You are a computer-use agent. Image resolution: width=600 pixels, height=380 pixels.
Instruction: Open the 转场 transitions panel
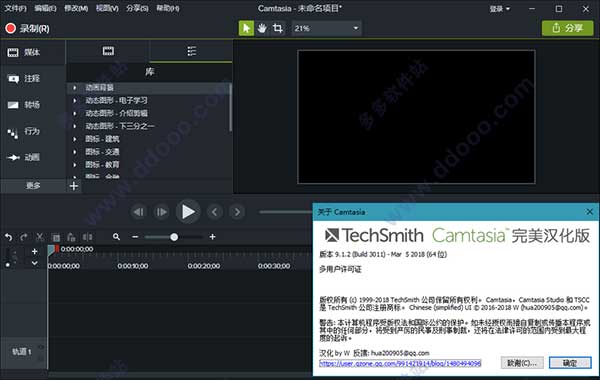point(24,104)
